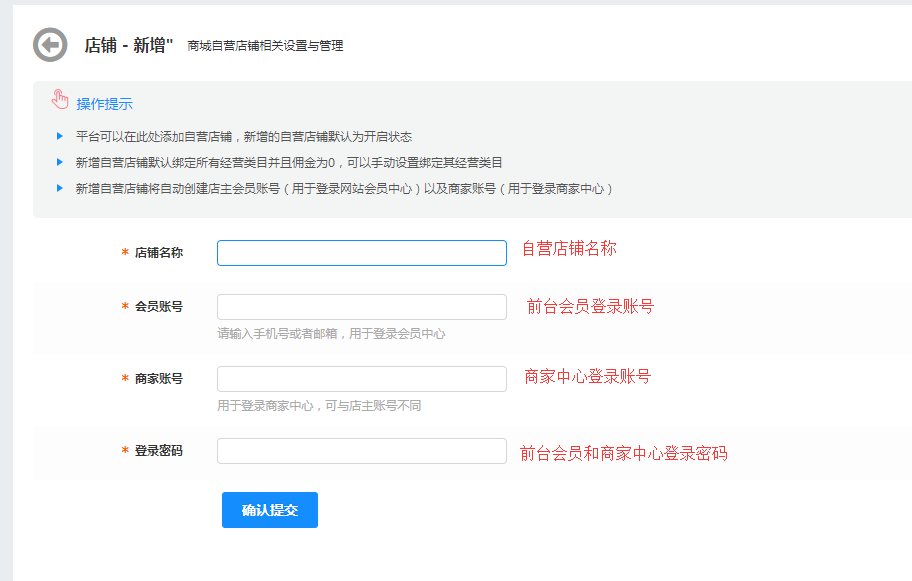
Task: Click the back arrow icon
Action: coord(50,45)
